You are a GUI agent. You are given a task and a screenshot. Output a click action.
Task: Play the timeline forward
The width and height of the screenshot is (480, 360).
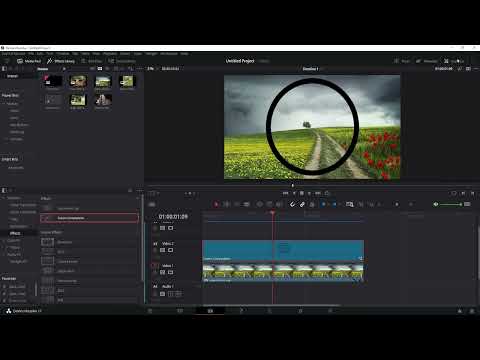pyautogui.click(x=310, y=193)
